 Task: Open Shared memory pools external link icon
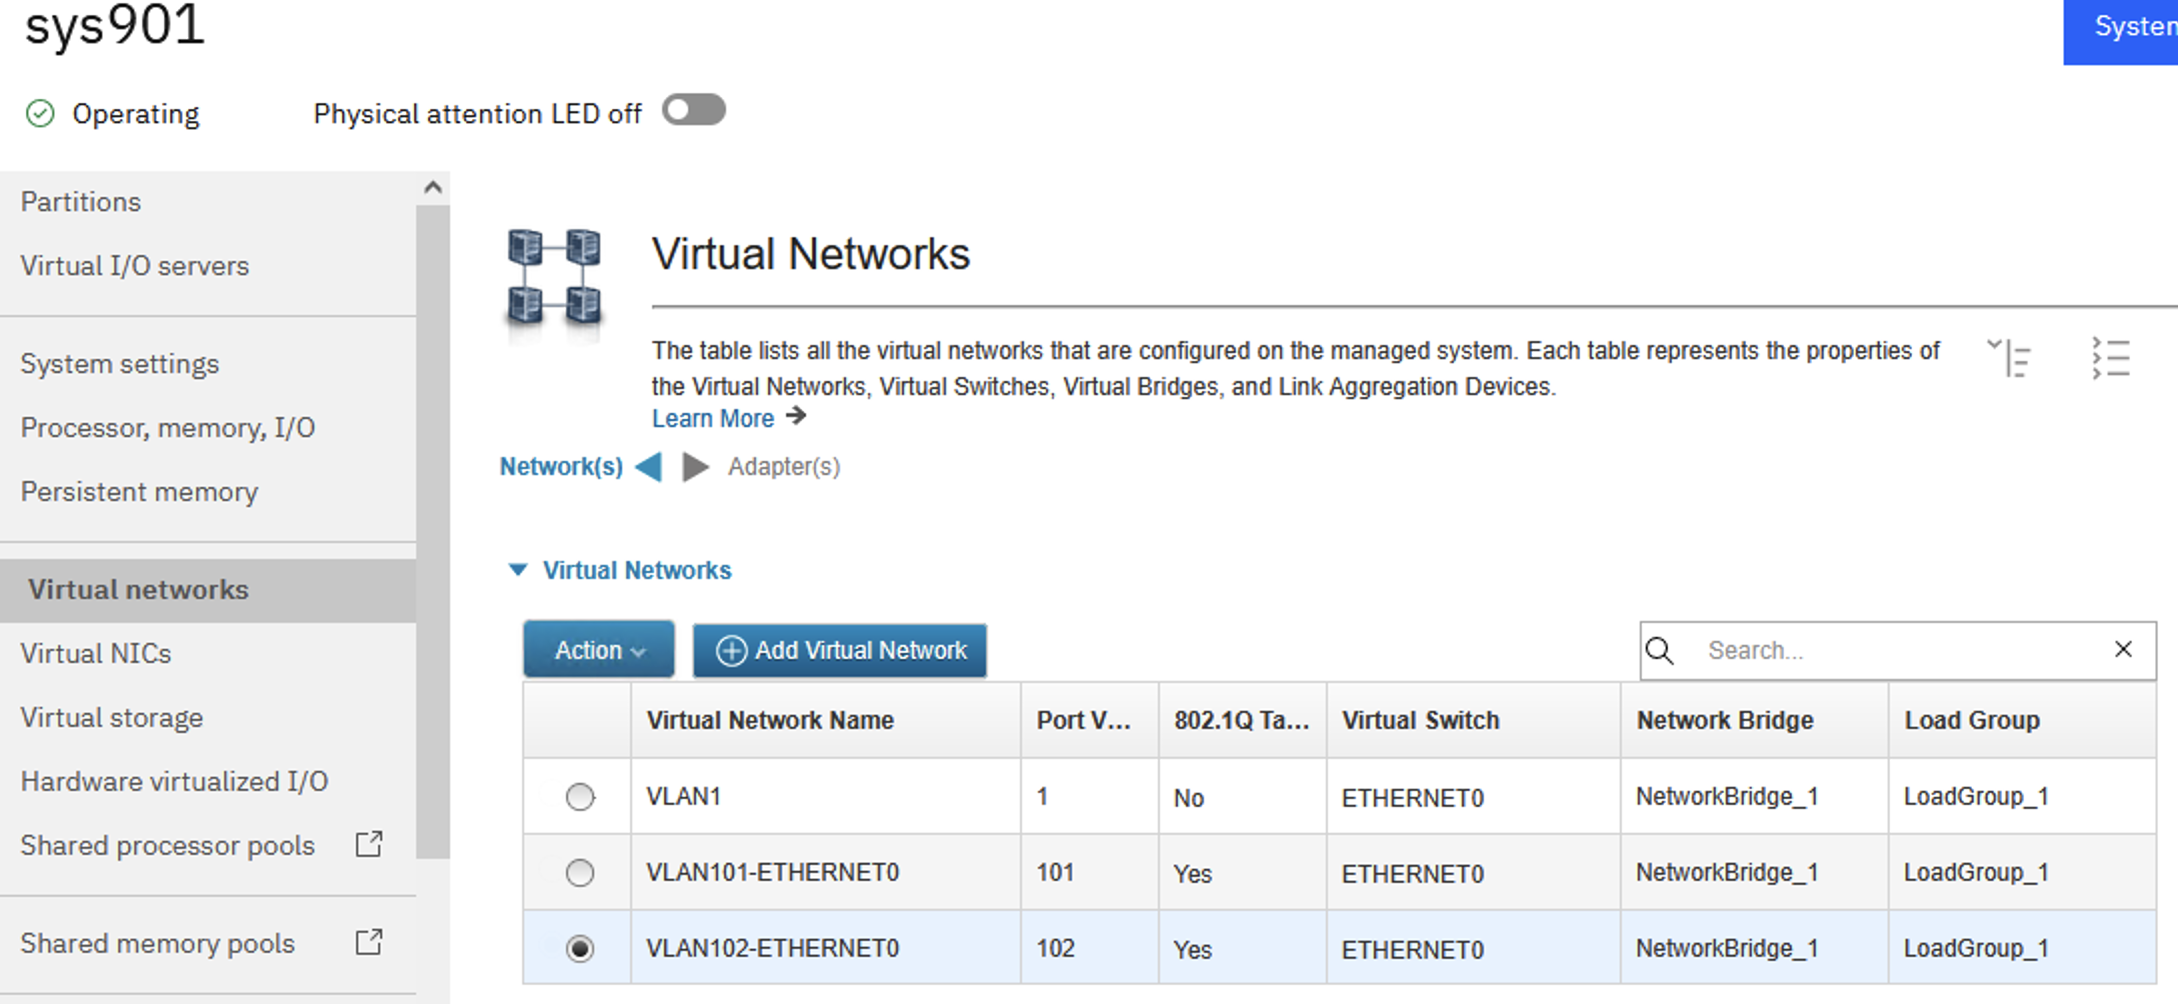369,942
